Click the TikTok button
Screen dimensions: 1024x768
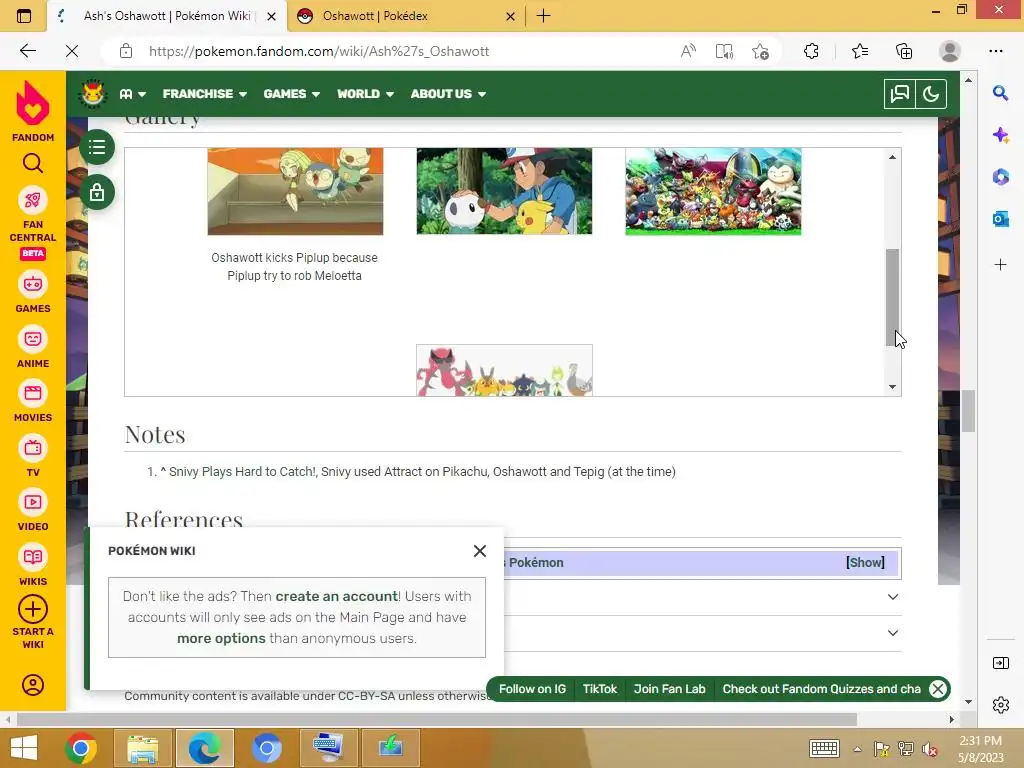[x=600, y=689]
